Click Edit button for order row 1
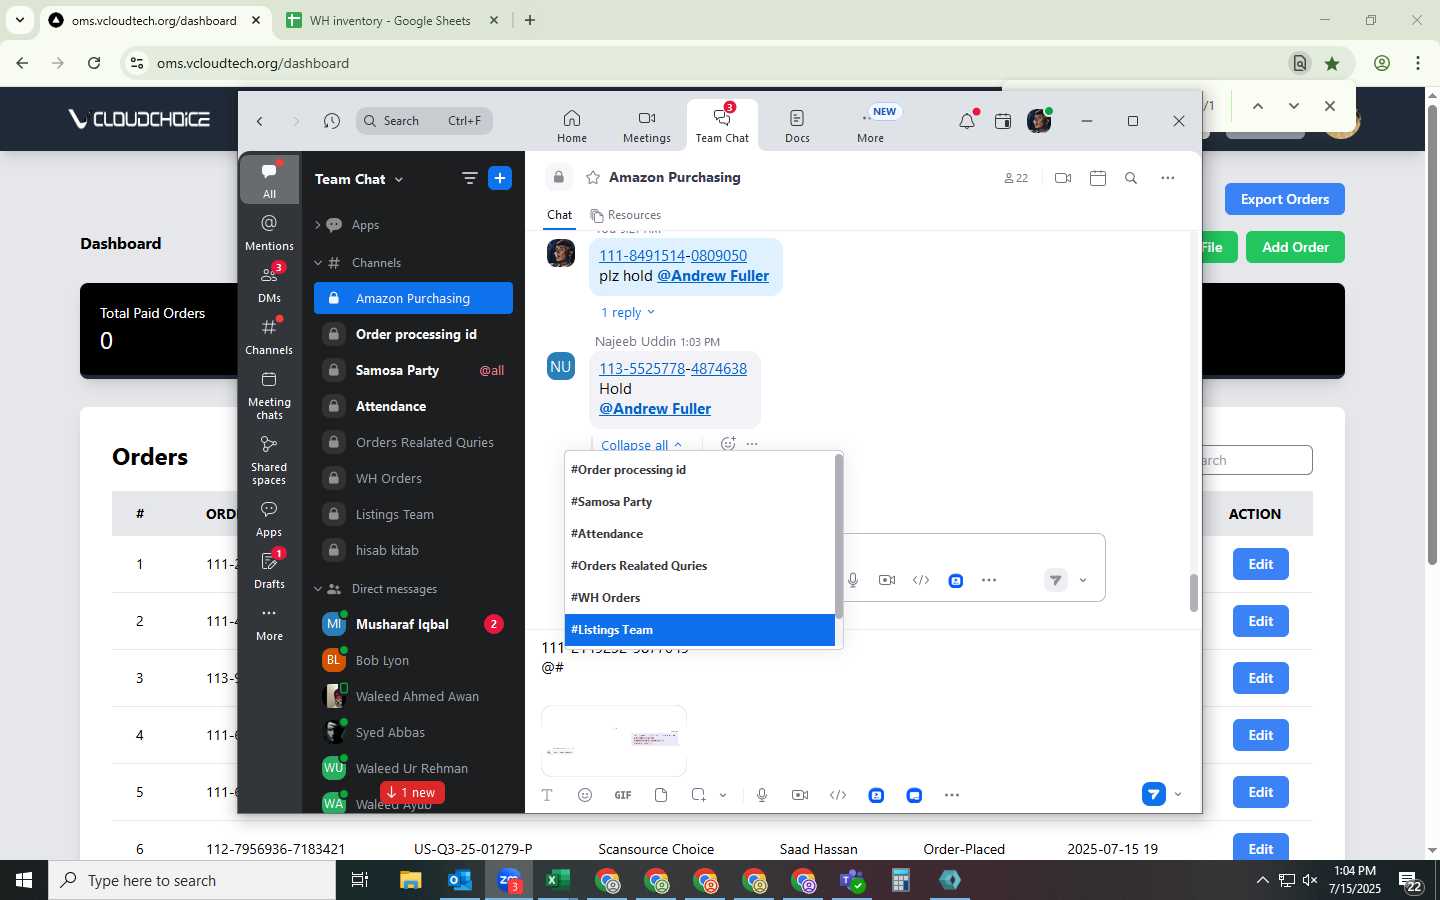 [1260, 564]
